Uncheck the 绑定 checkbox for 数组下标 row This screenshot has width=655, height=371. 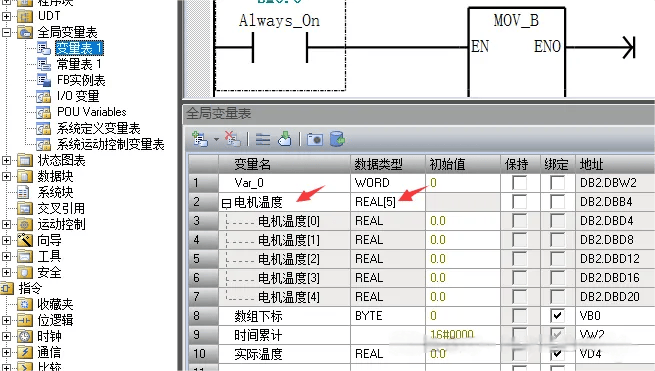pos(557,315)
